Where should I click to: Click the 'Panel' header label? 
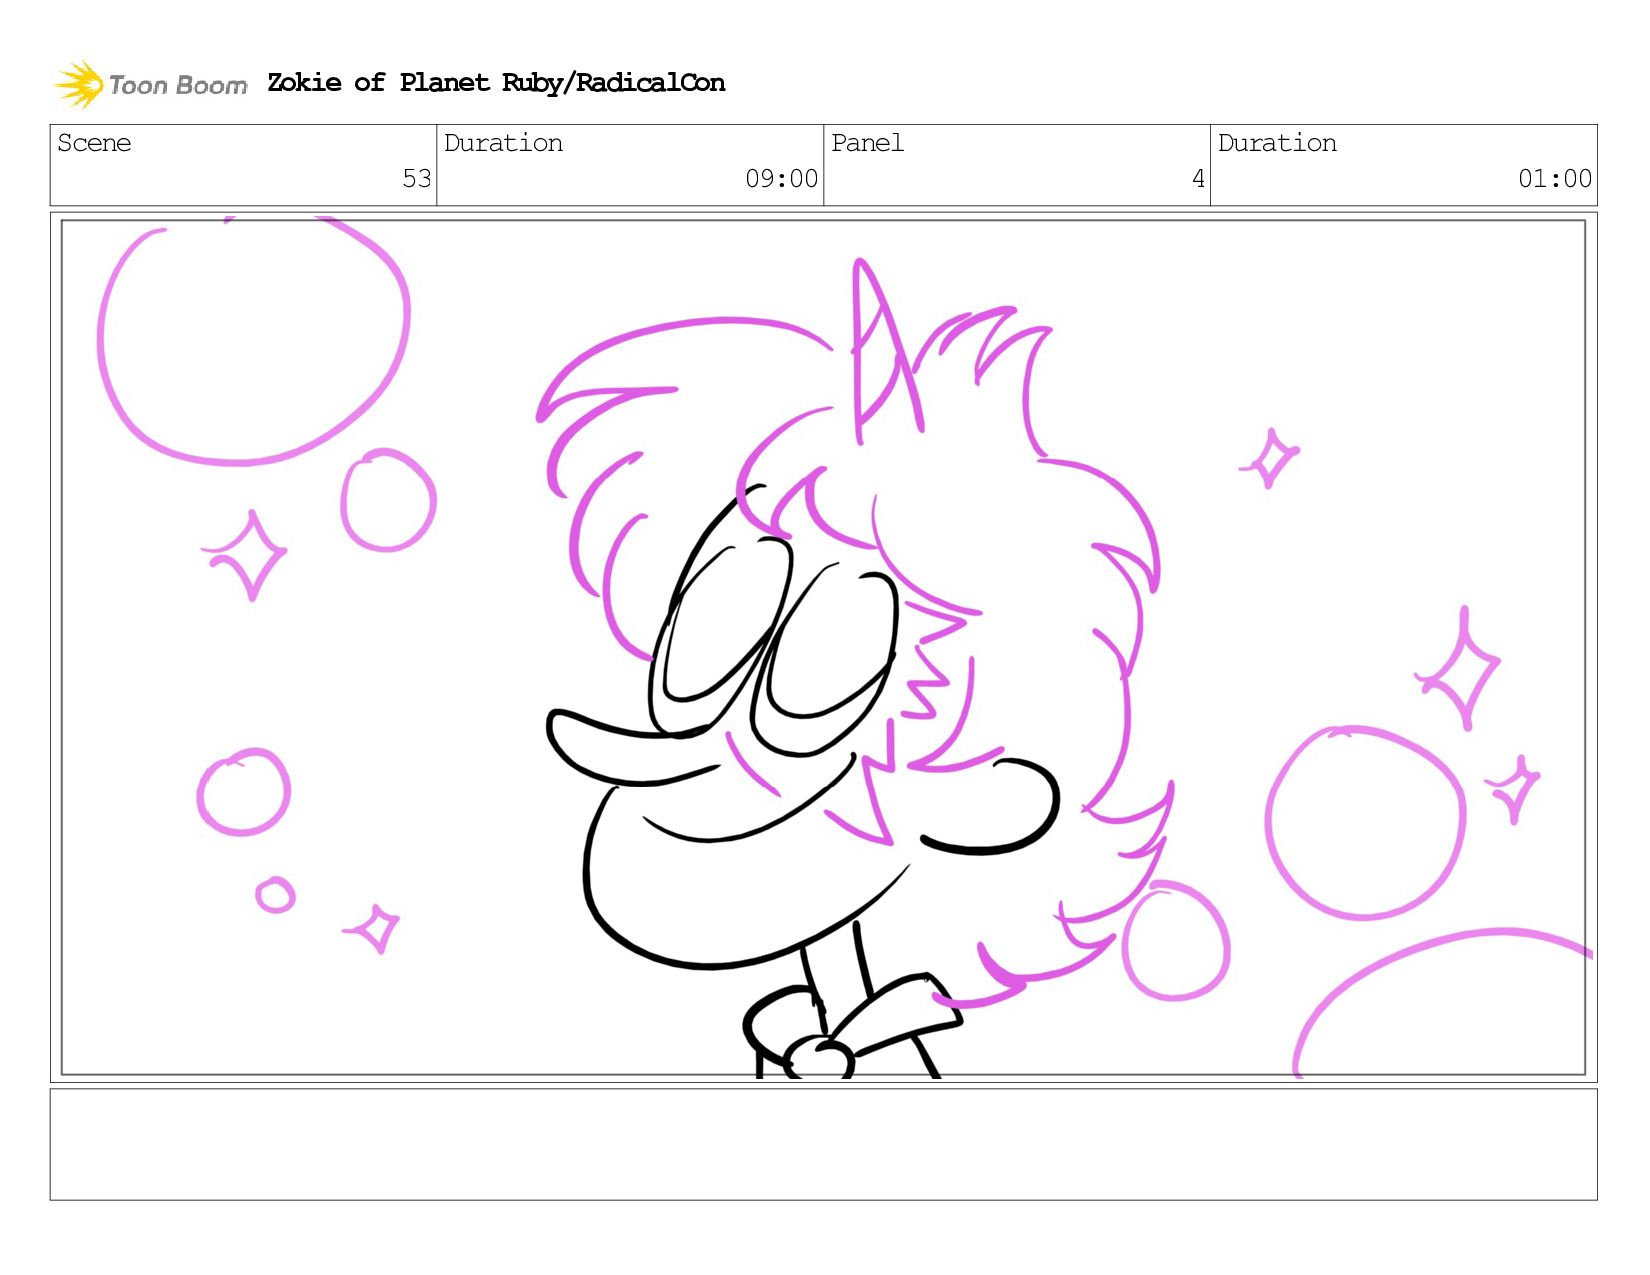867,143
